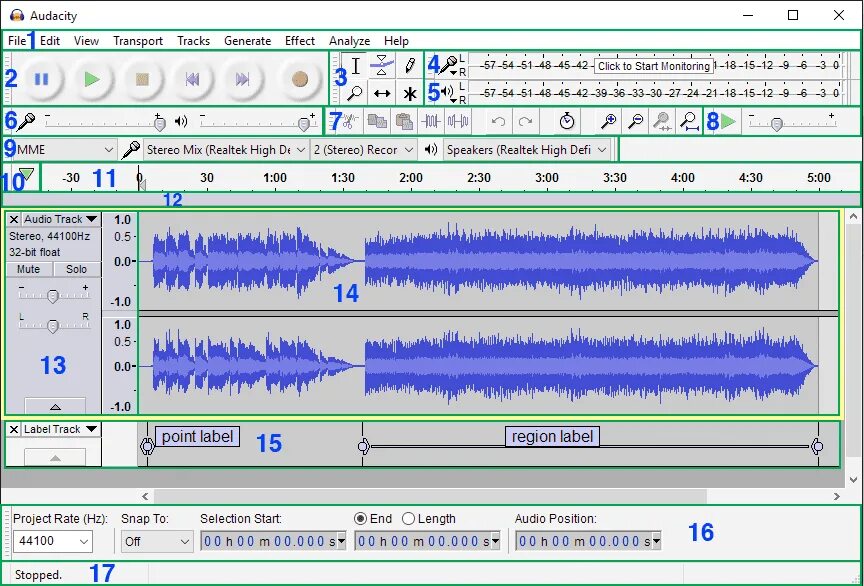
Task: Select the End radio button
Action: (x=360, y=519)
